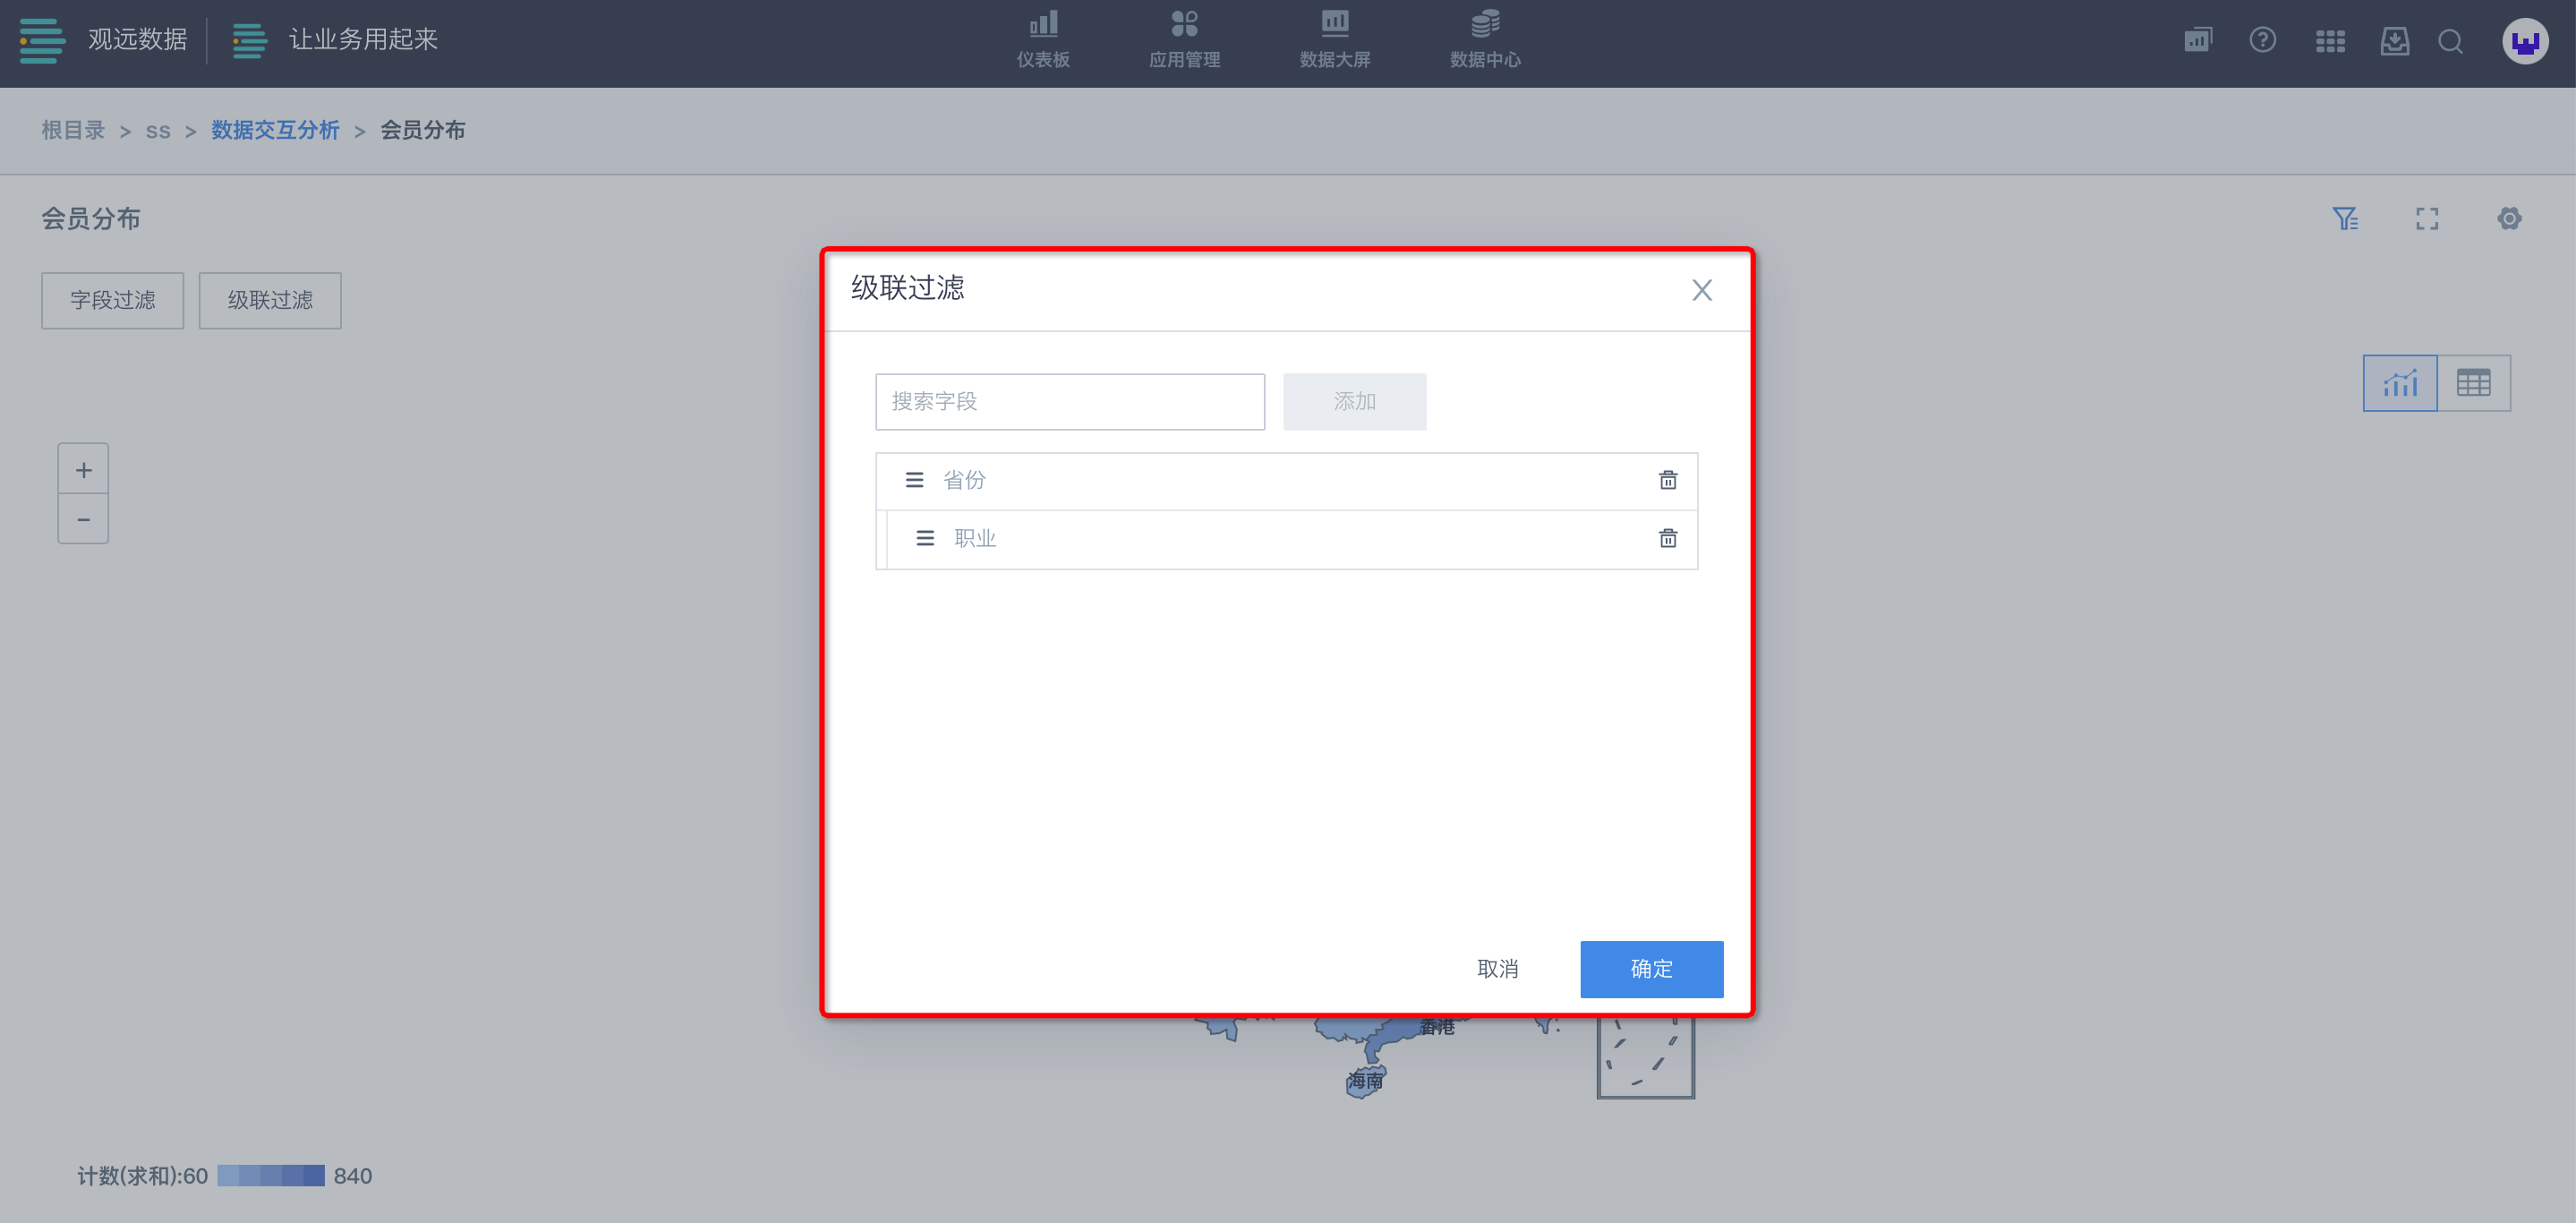Open the 数据中心 navigation tab

(1485, 40)
